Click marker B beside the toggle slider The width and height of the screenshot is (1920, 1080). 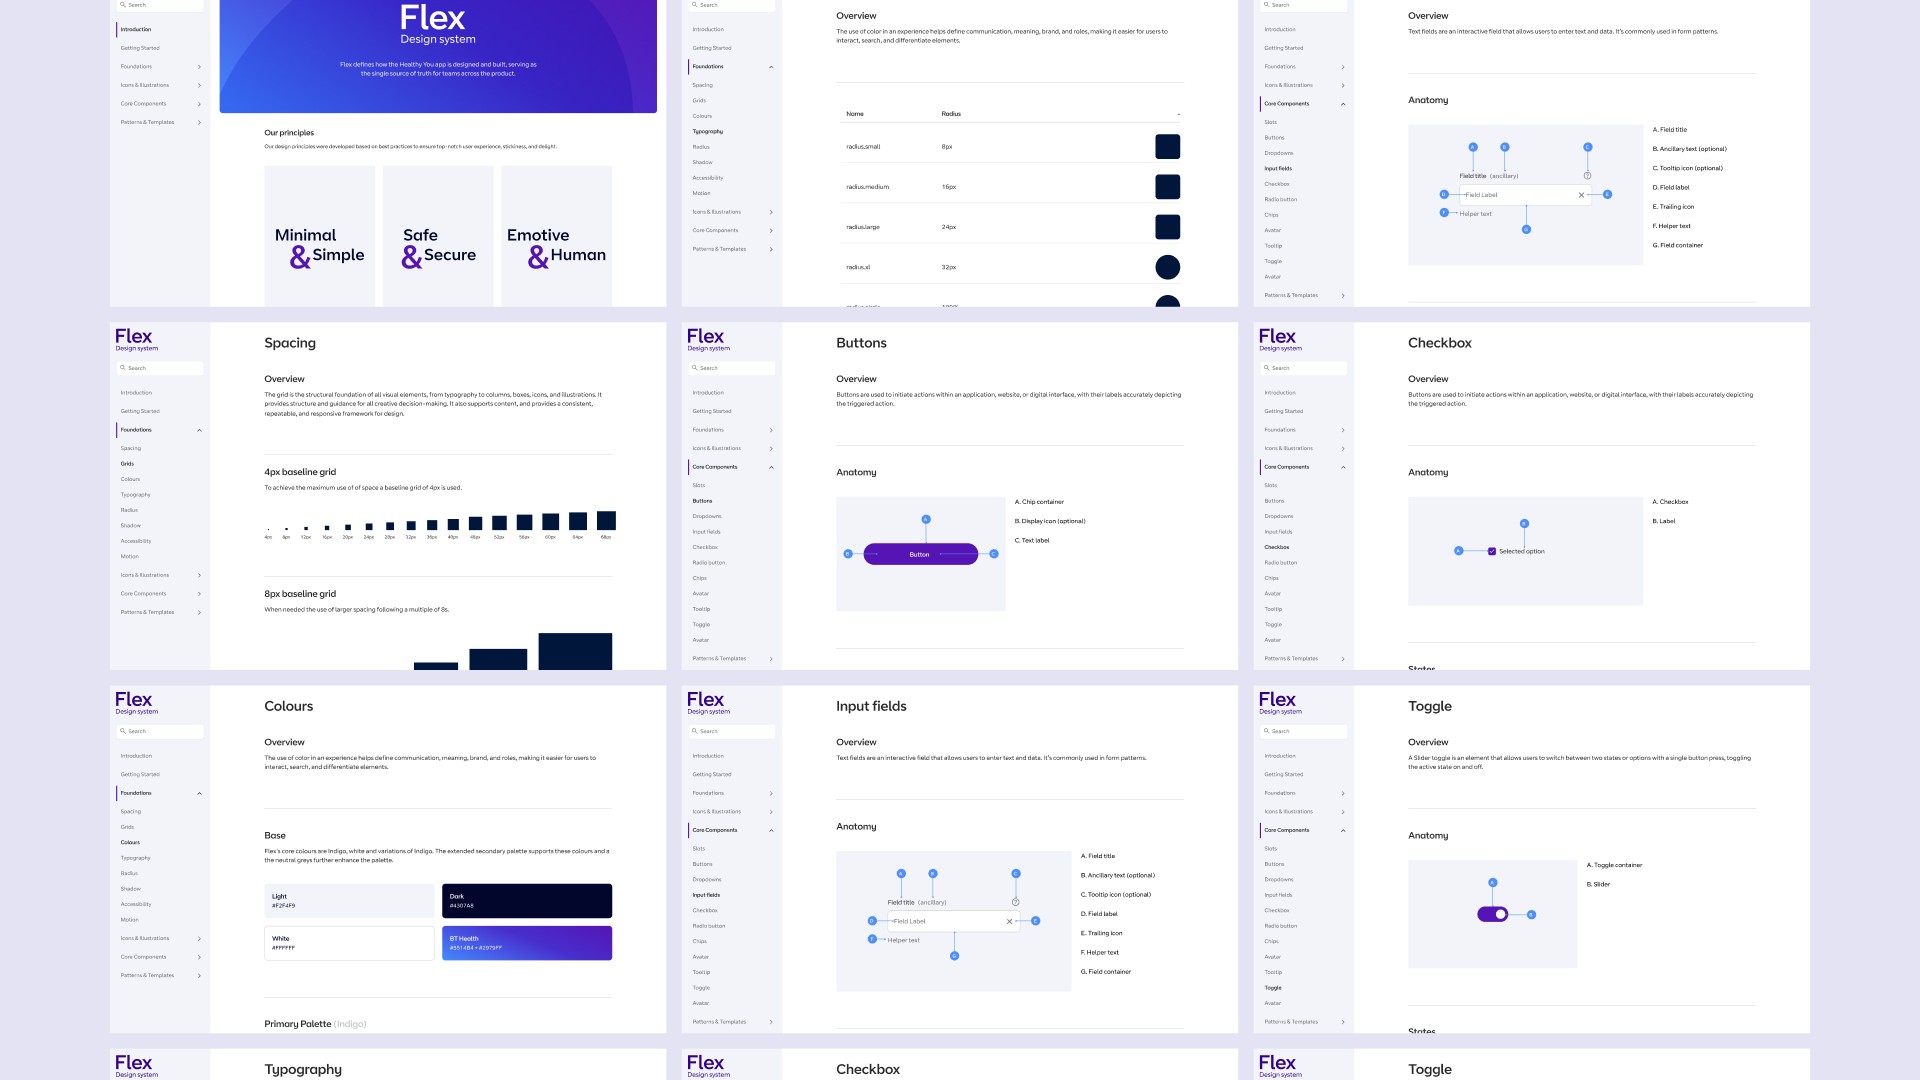coord(1531,914)
